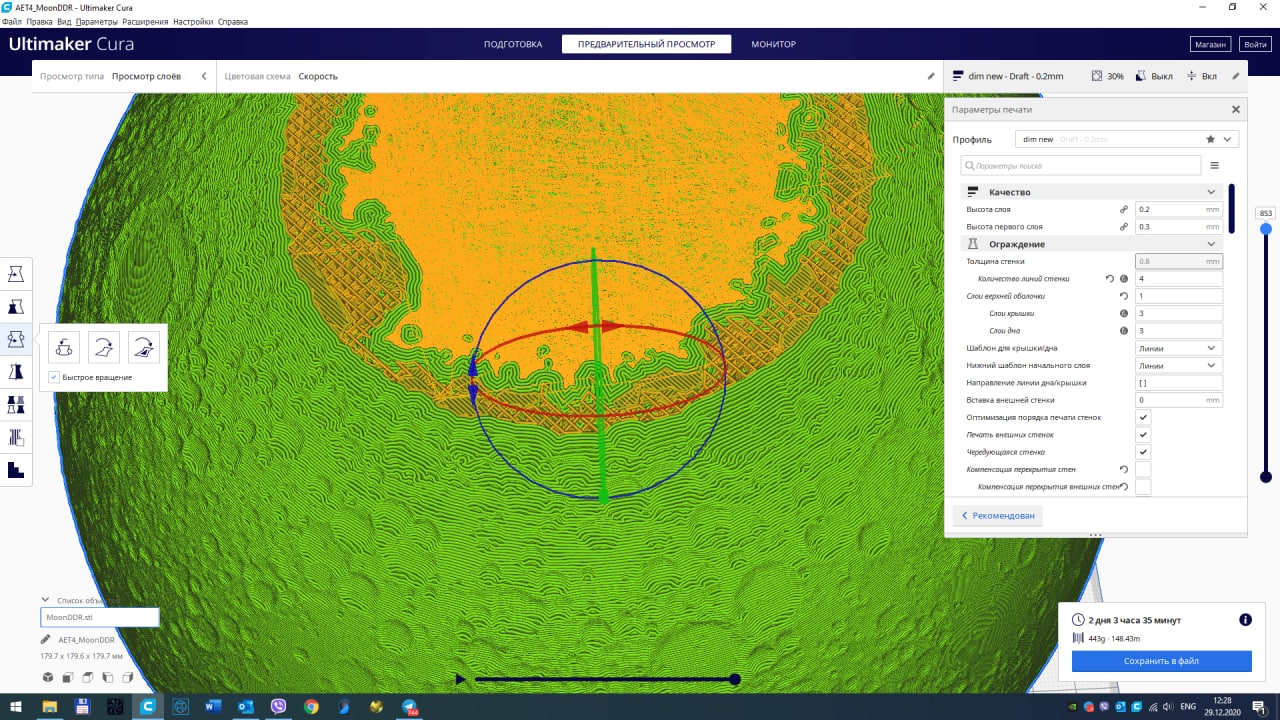This screenshot has width=1280, height=720.
Task: Open Шаблон для крышки/дна dropdown
Action: click(x=1179, y=348)
